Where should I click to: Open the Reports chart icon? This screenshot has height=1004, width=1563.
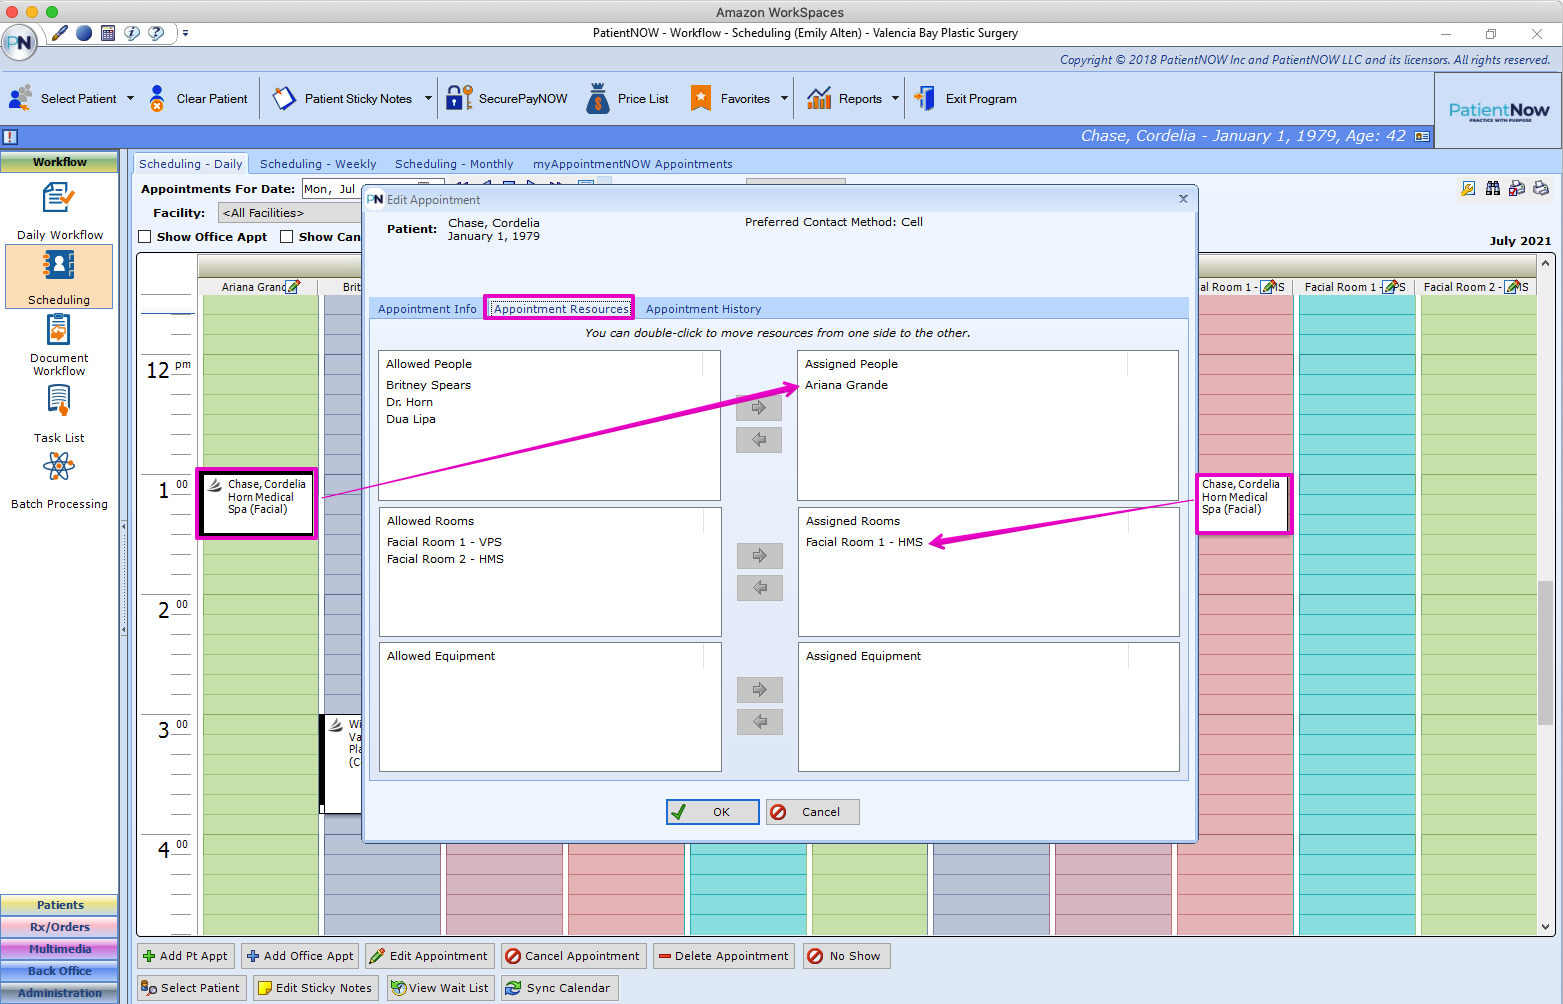819,98
